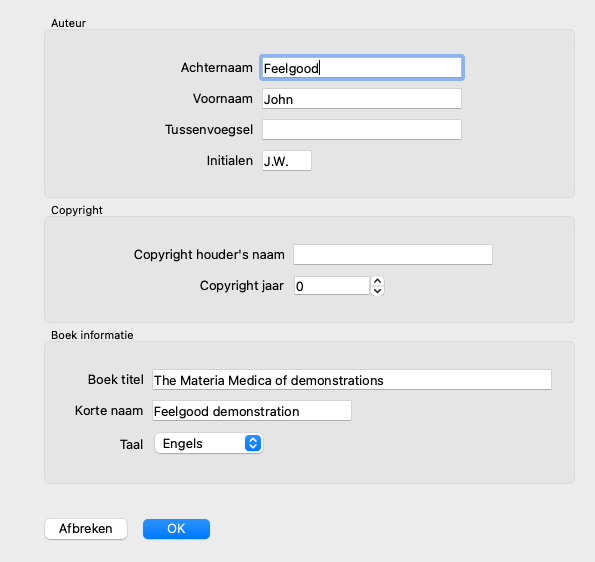Click the Initialen field showing J.W.

[286, 161]
